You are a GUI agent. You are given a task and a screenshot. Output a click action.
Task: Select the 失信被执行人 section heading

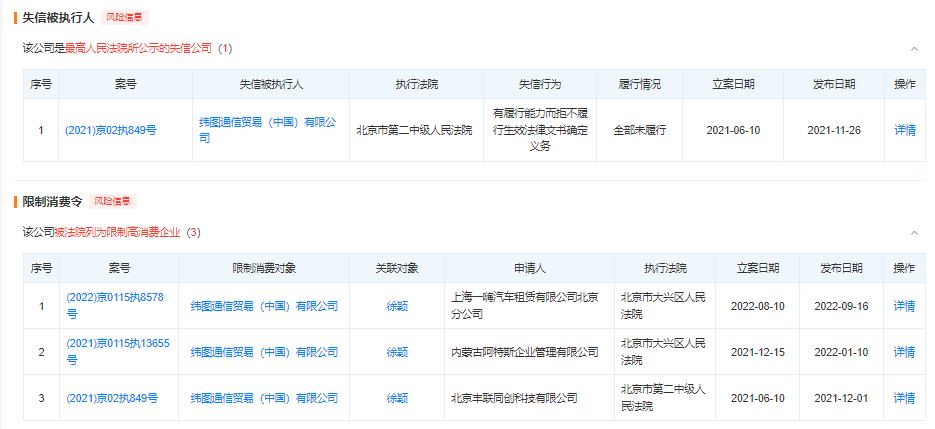click(x=58, y=17)
